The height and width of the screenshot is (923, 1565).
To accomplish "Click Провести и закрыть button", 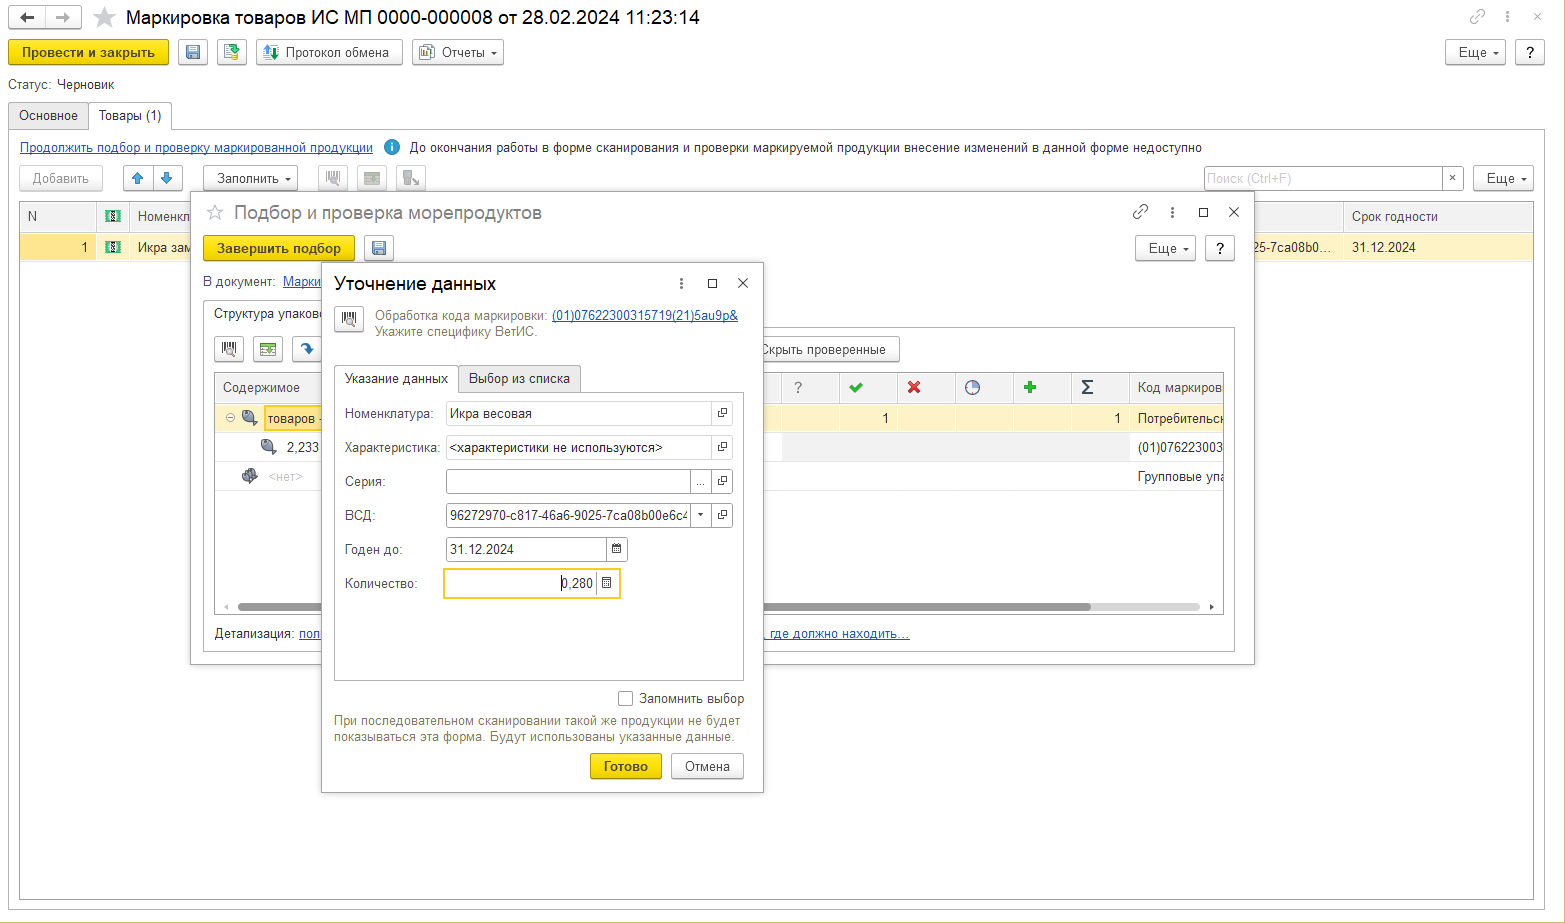I will point(88,52).
